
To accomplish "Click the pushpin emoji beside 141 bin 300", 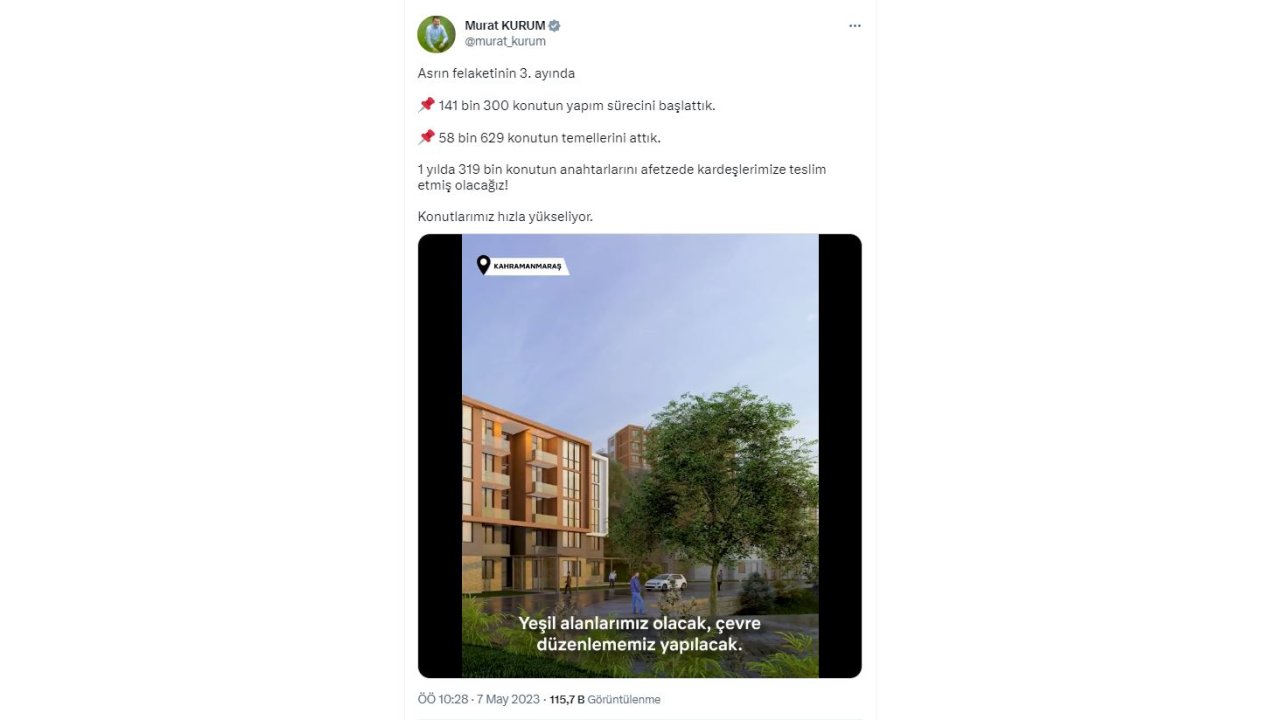I will coord(426,105).
